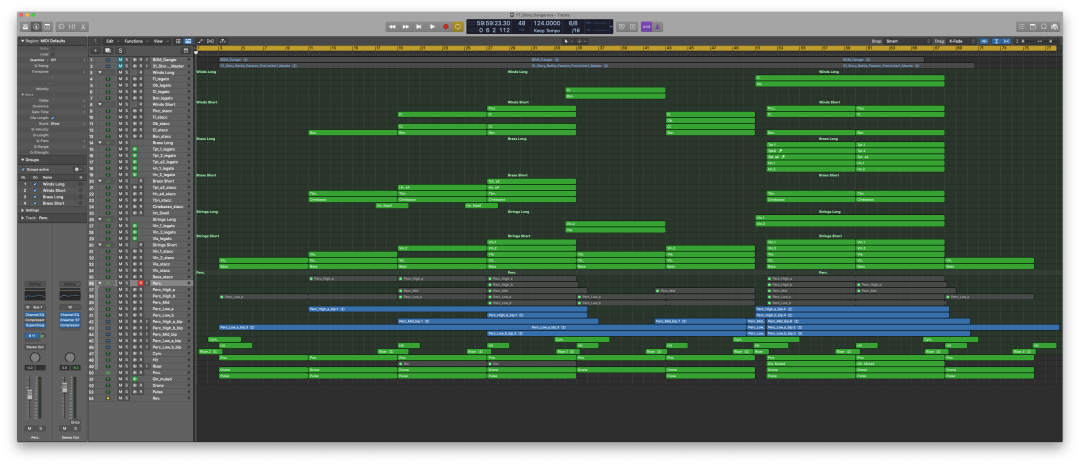1080x465 pixels.
Task: Open the Drag X-Fade dropdown
Action: pos(960,41)
